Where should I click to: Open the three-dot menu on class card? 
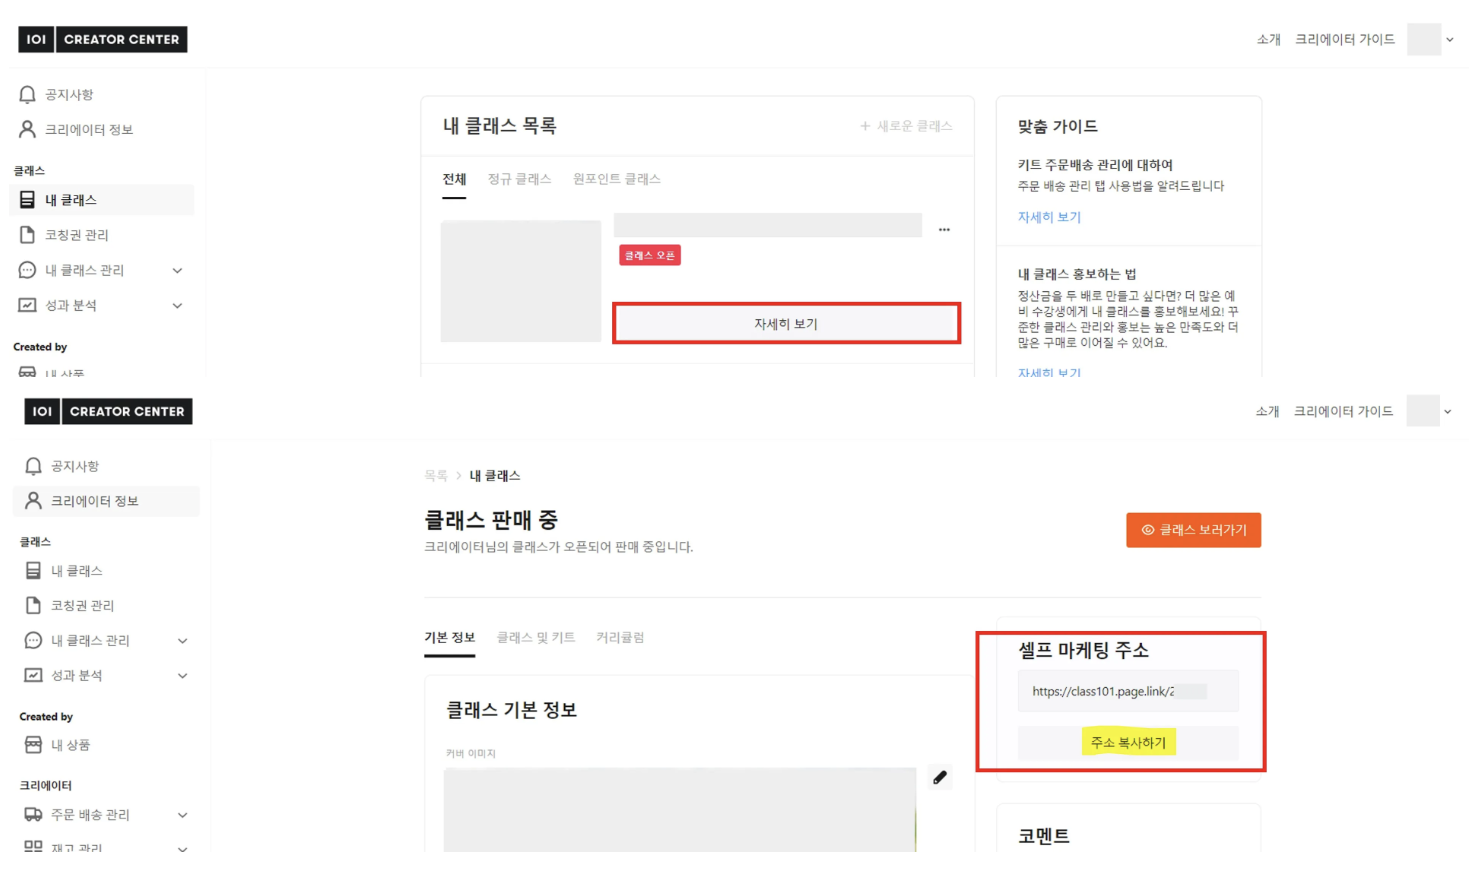point(944,230)
